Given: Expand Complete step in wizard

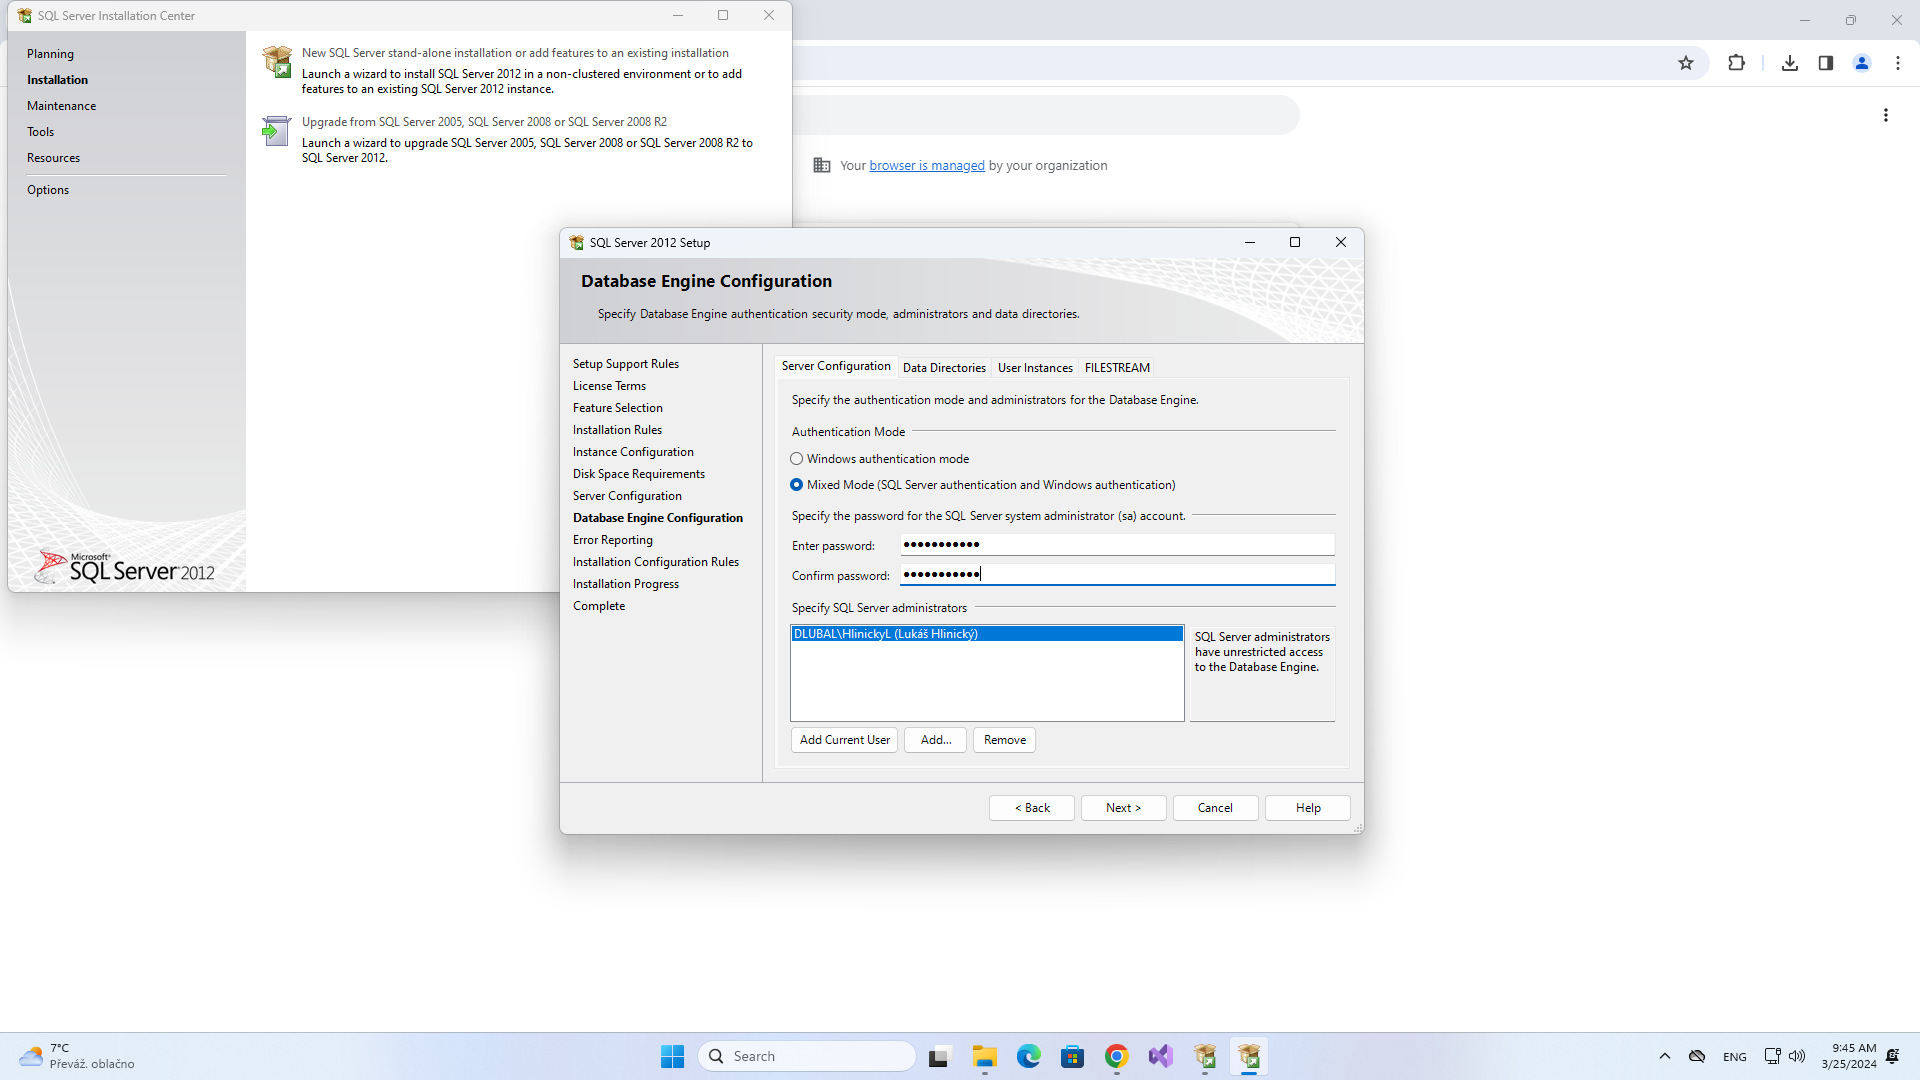Looking at the screenshot, I should click(599, 605).
